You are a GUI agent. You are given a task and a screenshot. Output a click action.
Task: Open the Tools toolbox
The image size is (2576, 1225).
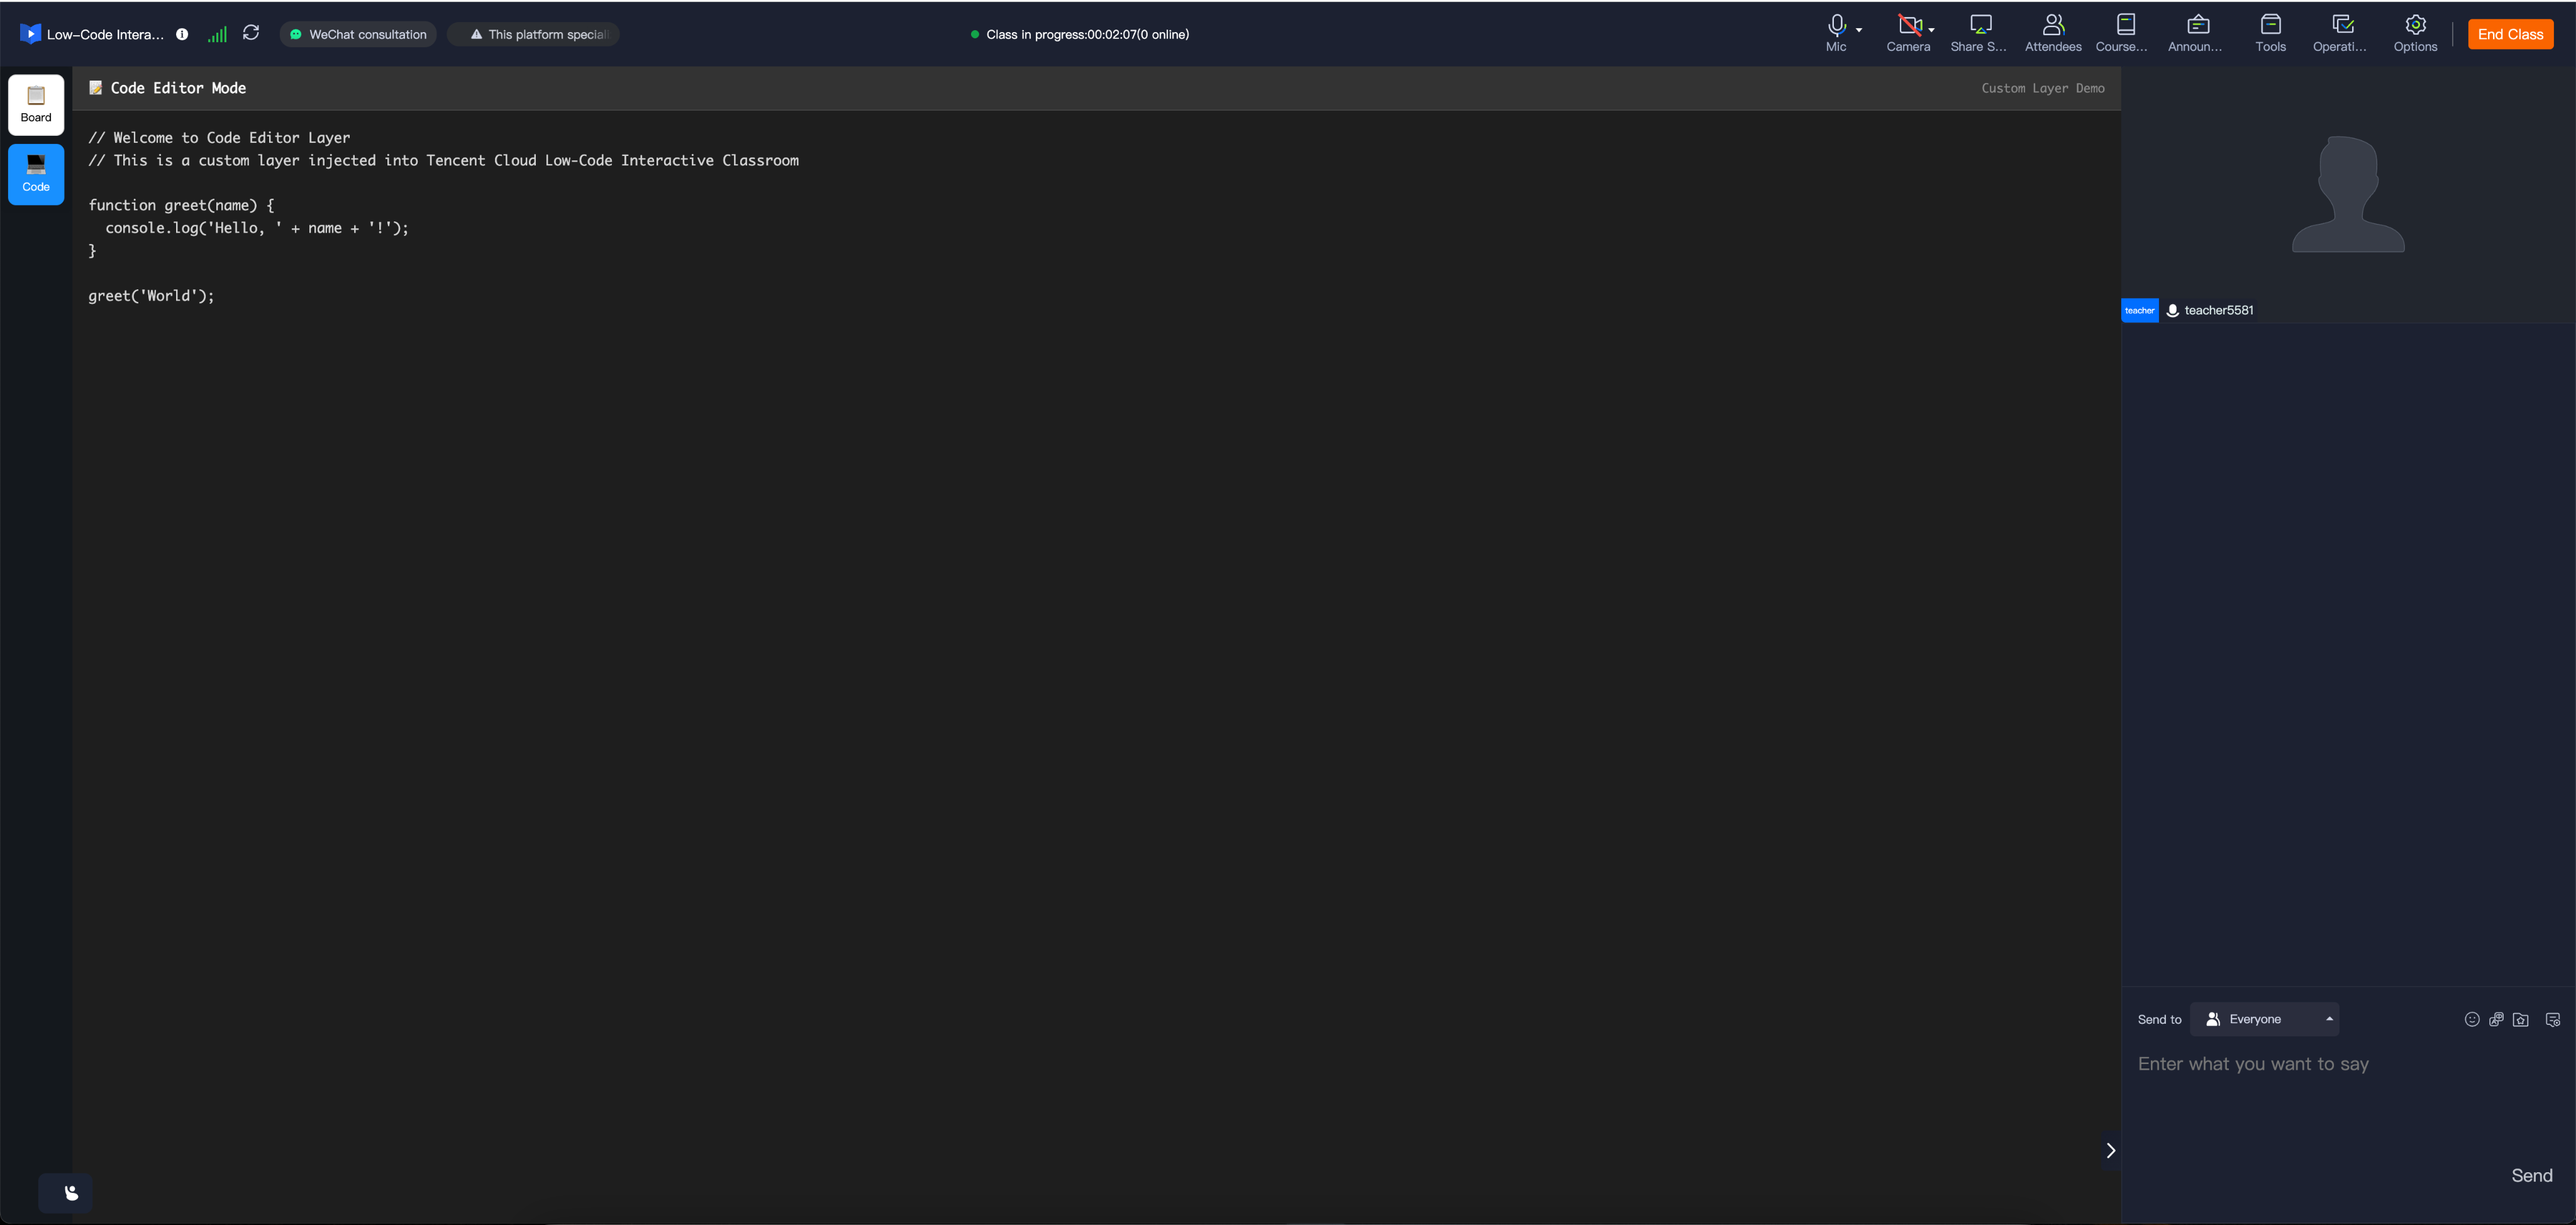[x=2270, y=33]
